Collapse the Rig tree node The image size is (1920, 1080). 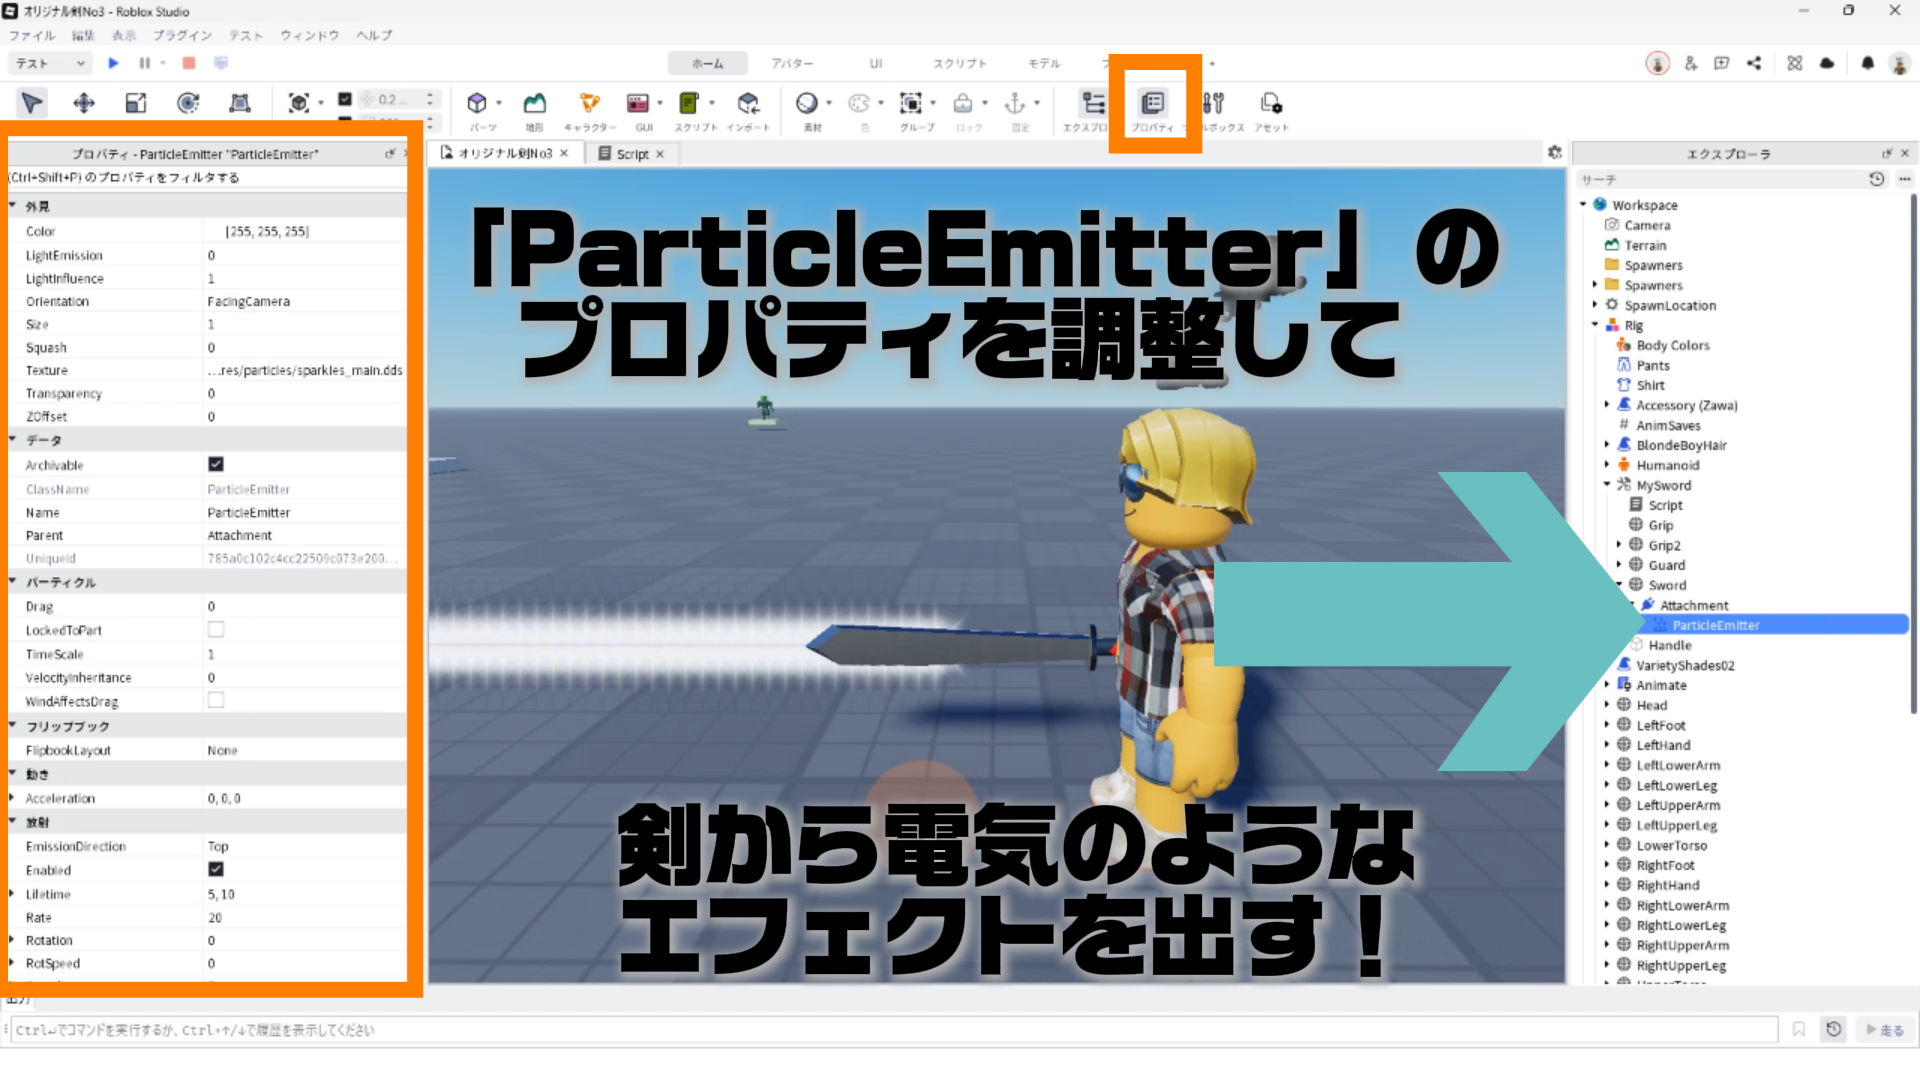pyautogui.click(x=1595, y=325)
